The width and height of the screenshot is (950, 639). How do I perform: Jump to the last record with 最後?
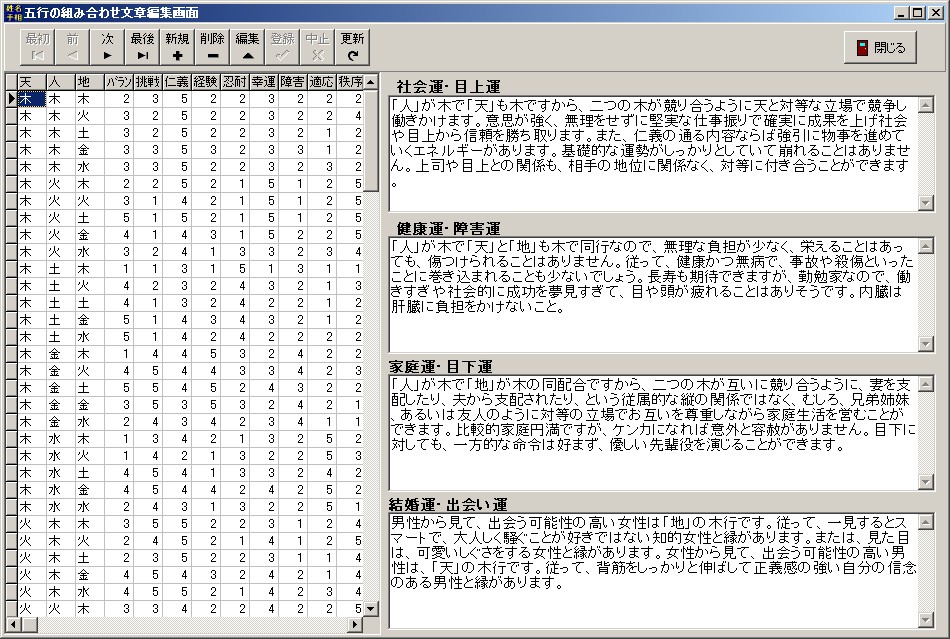point(142,47)
